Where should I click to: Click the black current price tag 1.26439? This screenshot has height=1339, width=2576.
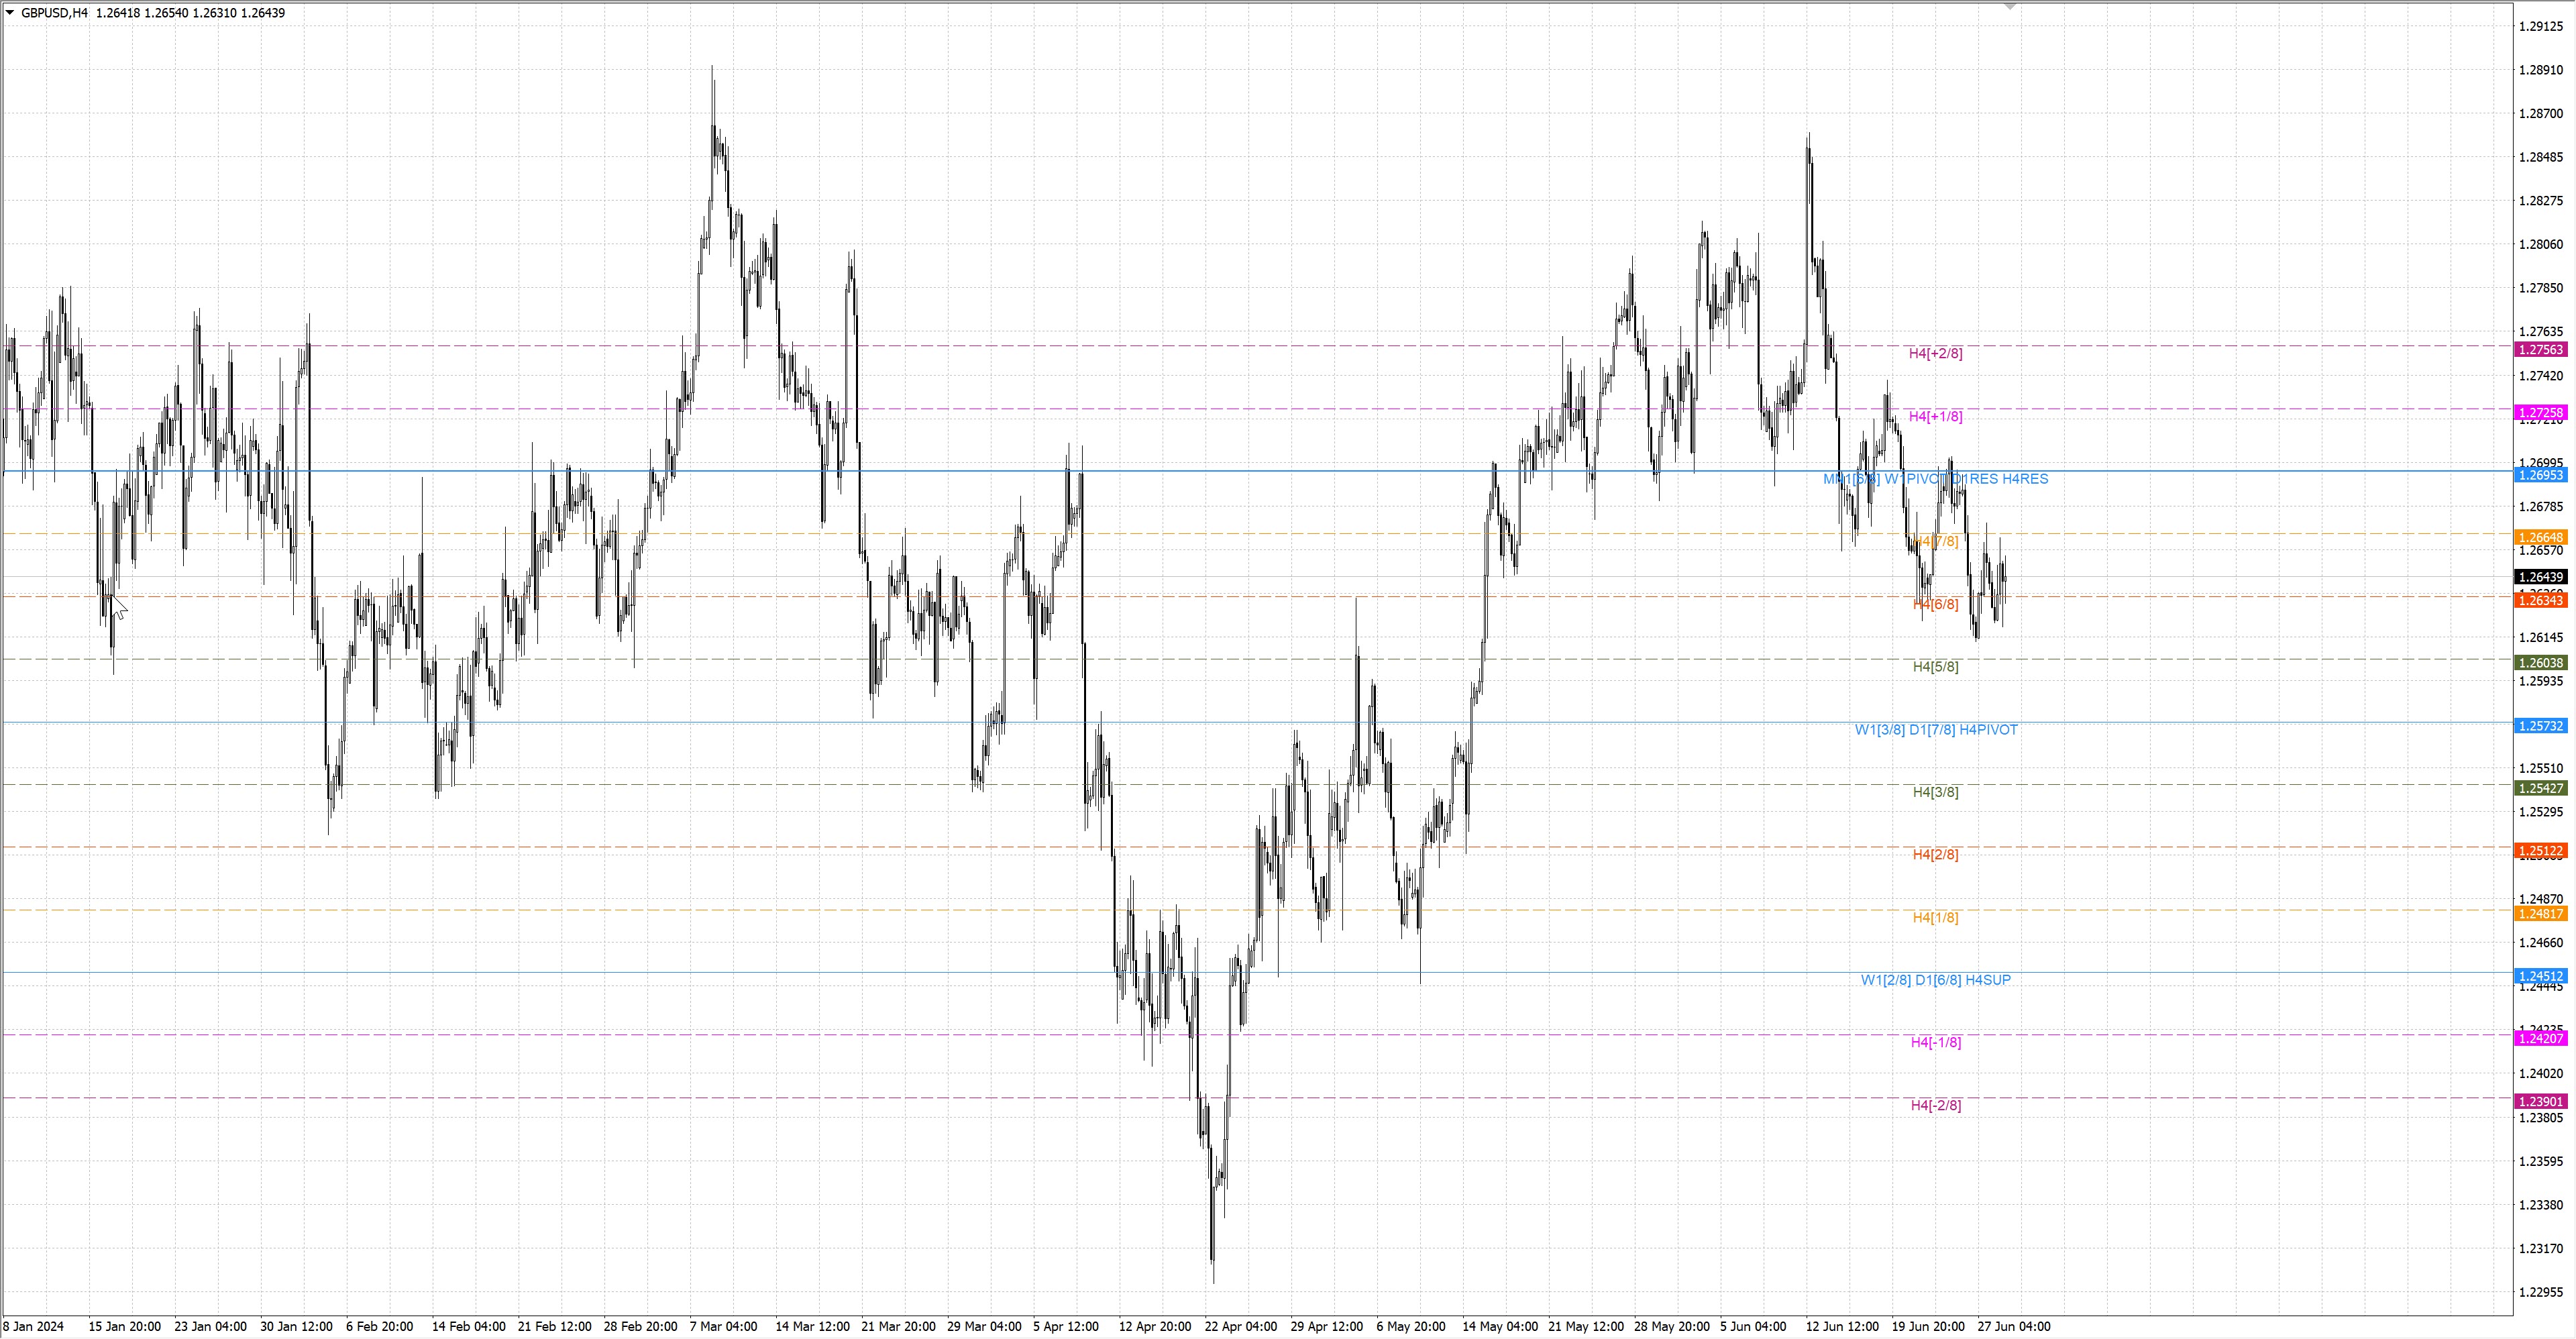[x=2540, y=578]
